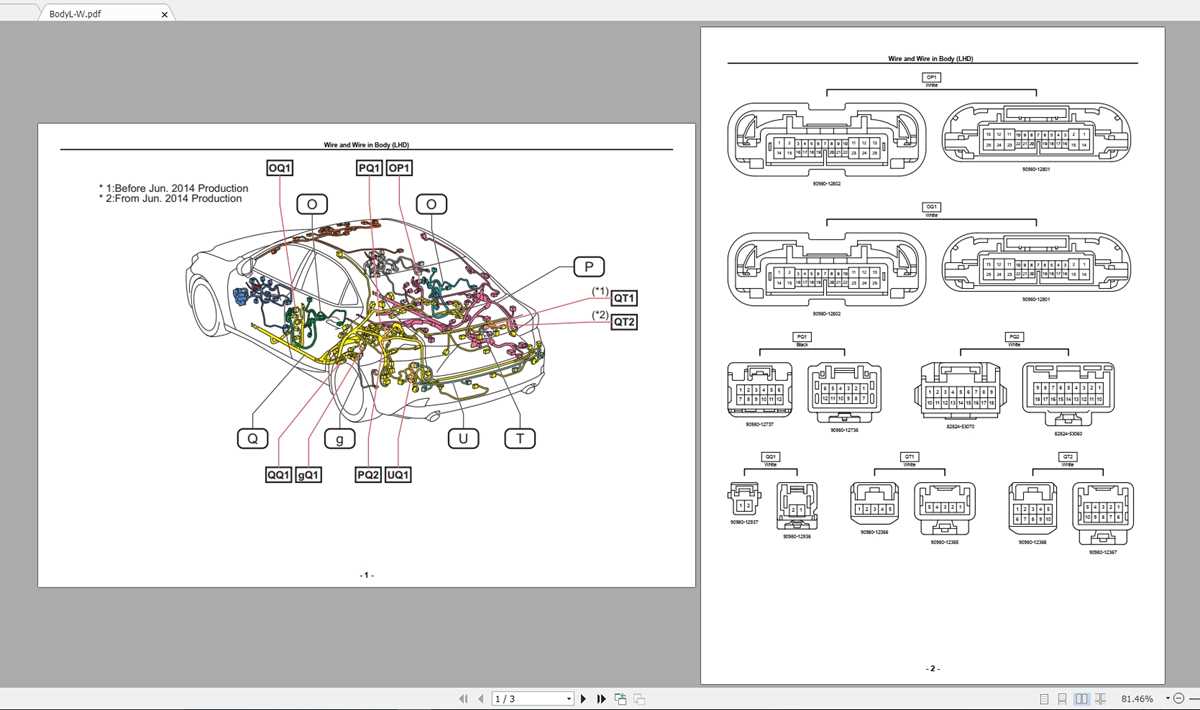
Task: Click page number '- 1 -' footer
Action: pos(366,575)
